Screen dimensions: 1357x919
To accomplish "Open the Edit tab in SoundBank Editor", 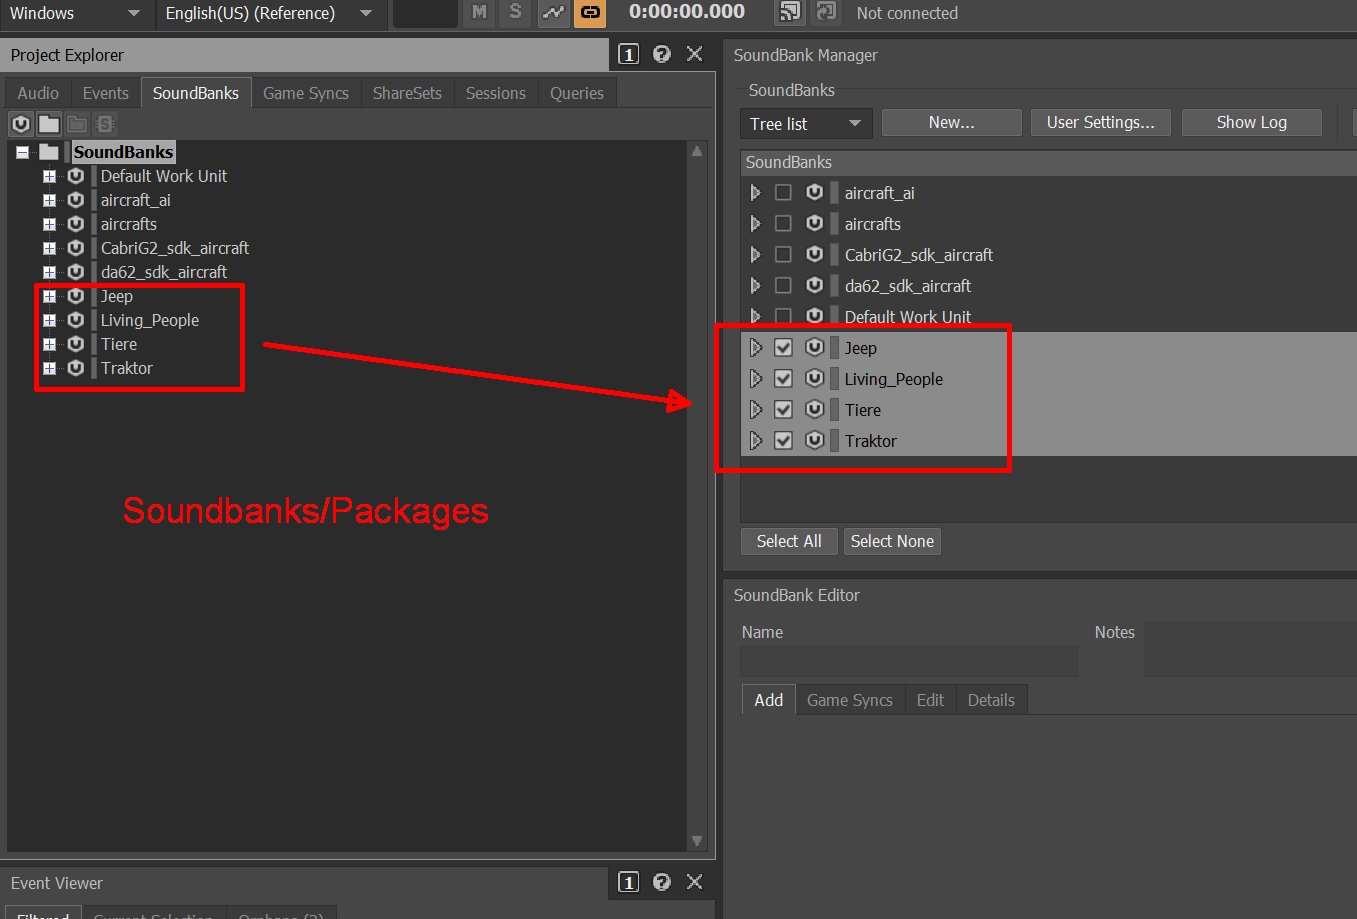I will (930, 700).
